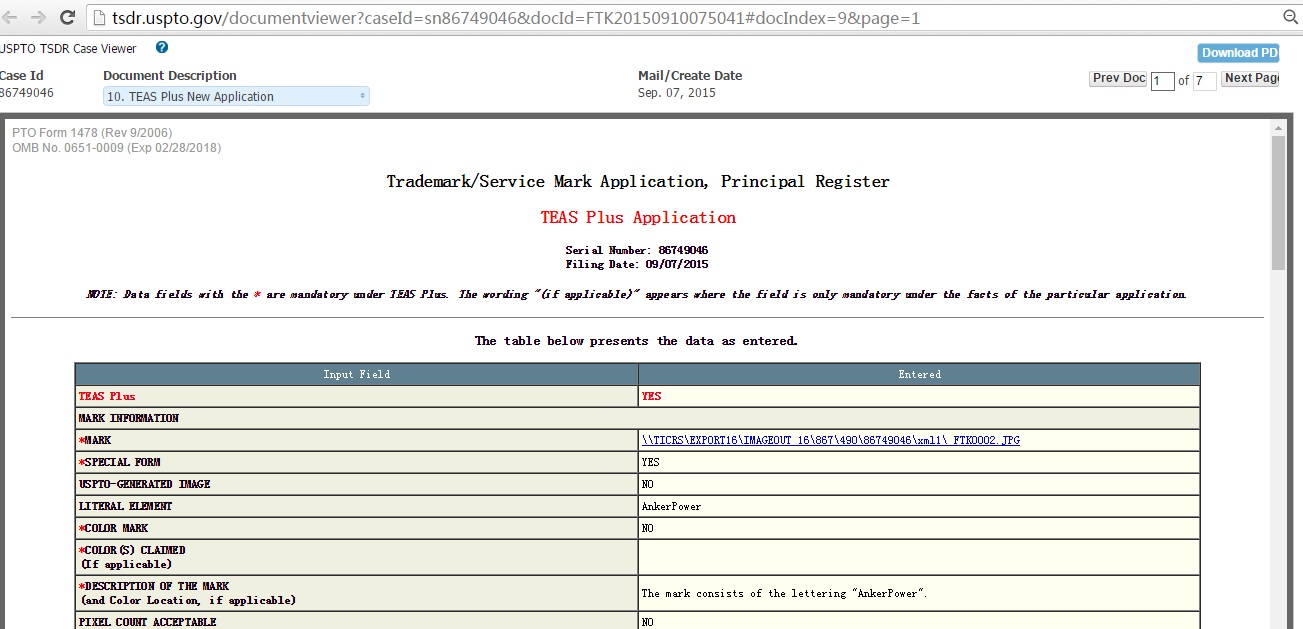1303x629 pixels.
Task: Open help via the blue question mark icon
Action: coord(162,48)
